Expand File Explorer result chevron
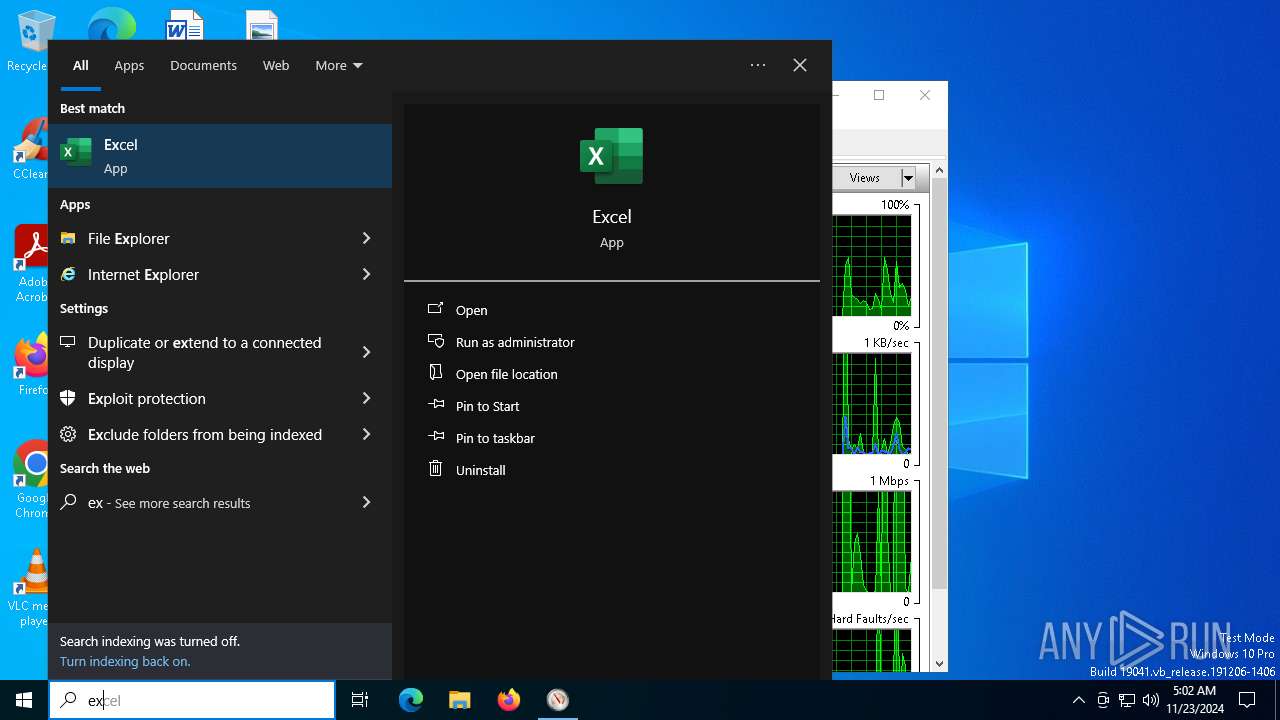 pos(366,238)
